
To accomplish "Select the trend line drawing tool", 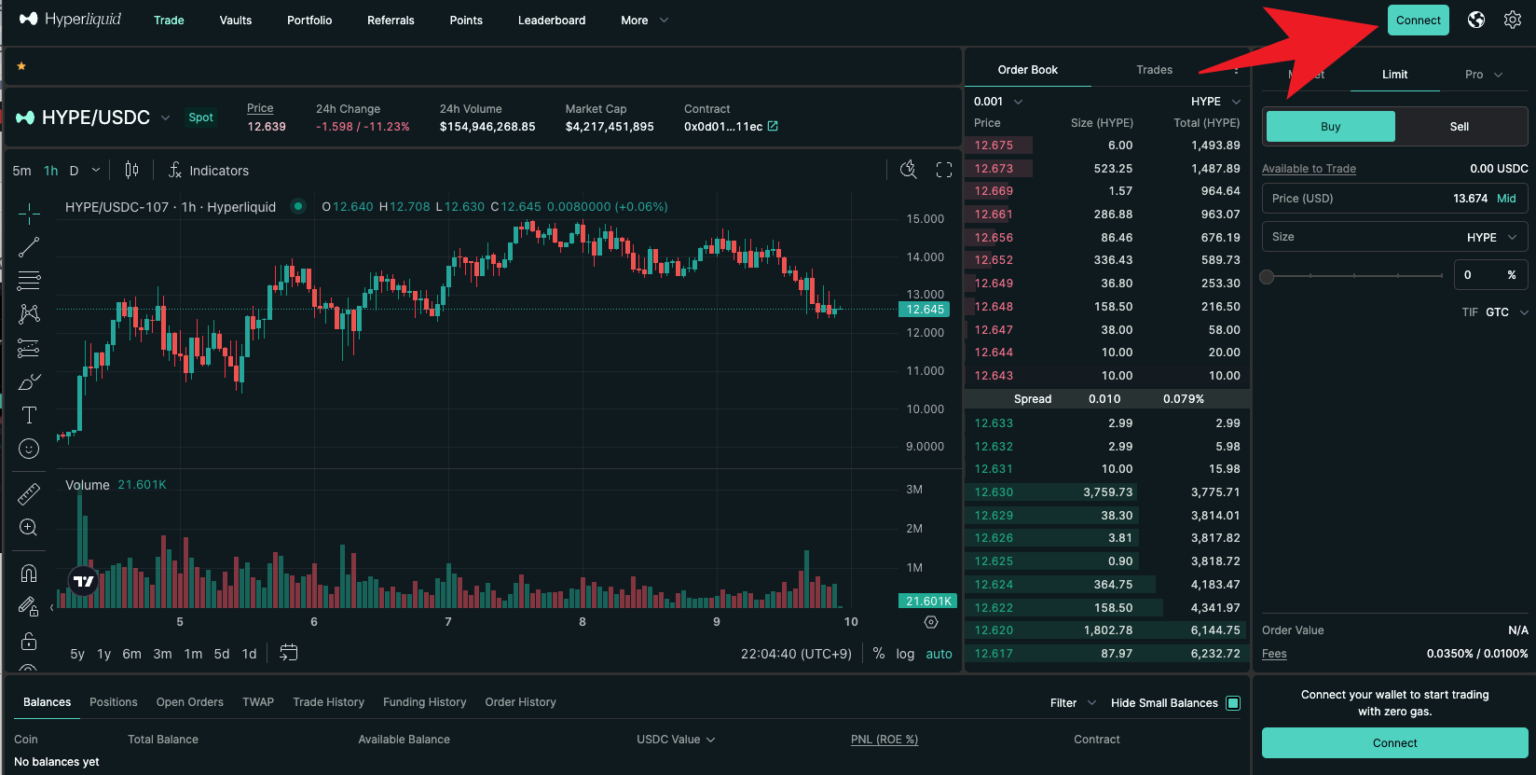I will pyautogui.click(x=27, y=246).
